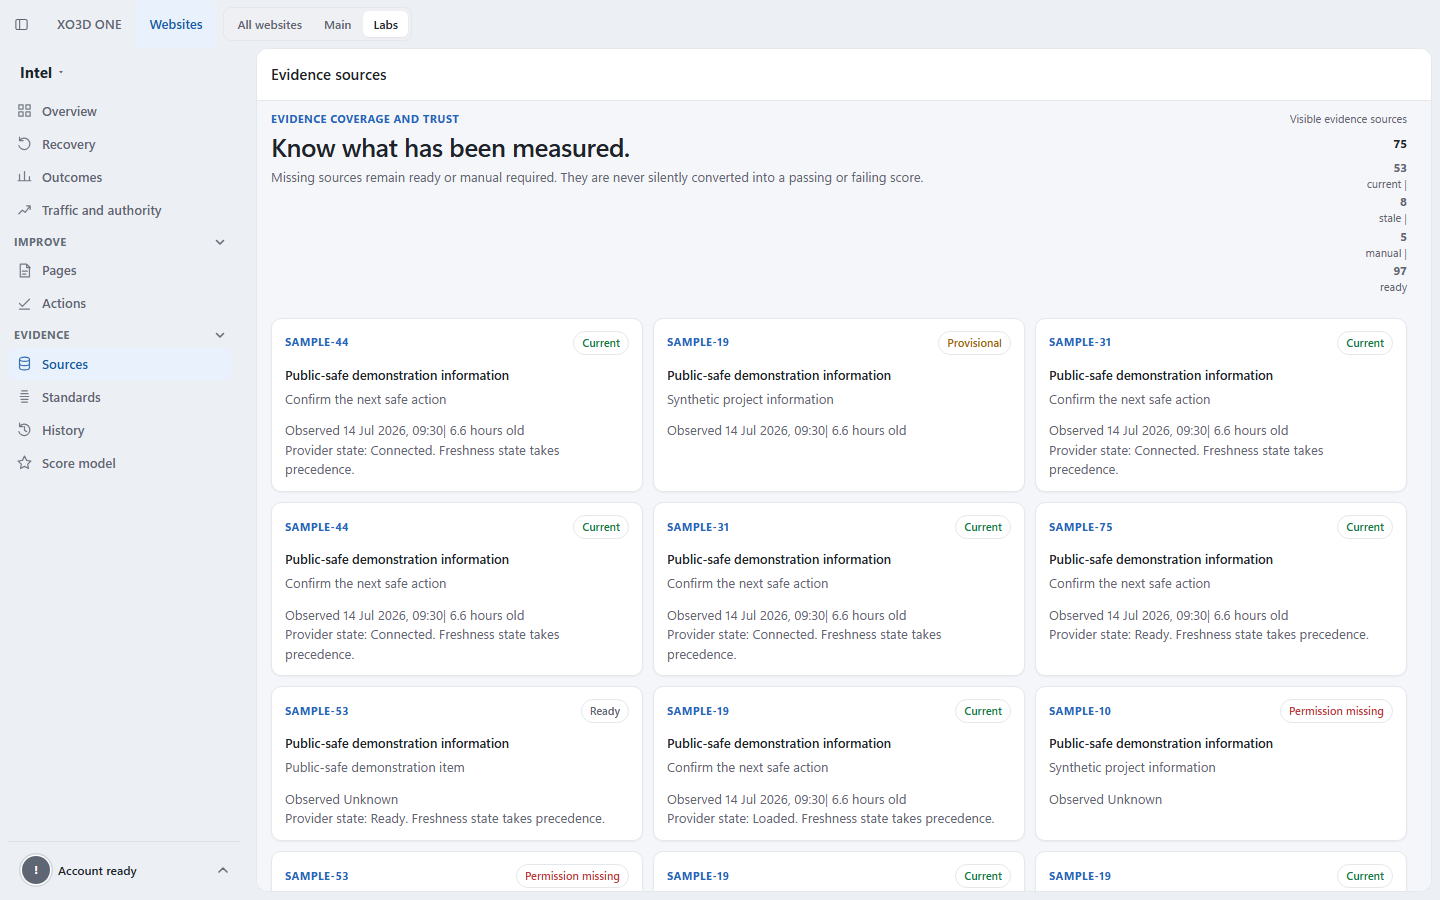Click the Account ready alert icon
This screenshot has height=900, width=1440.
pyautogui.click(x=36, y=871)
